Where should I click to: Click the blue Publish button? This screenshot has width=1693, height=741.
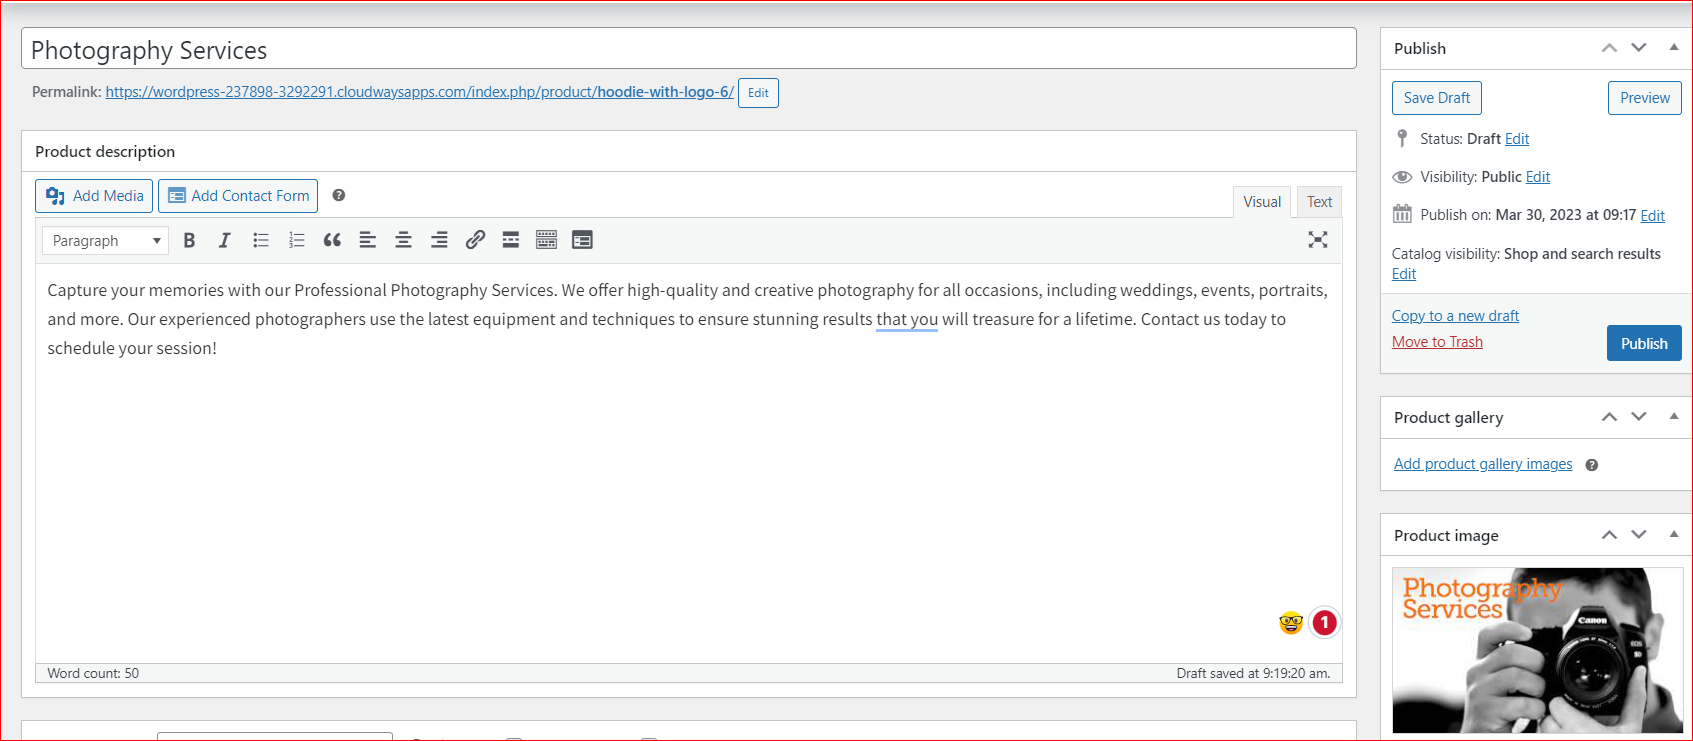point(1643,343)
